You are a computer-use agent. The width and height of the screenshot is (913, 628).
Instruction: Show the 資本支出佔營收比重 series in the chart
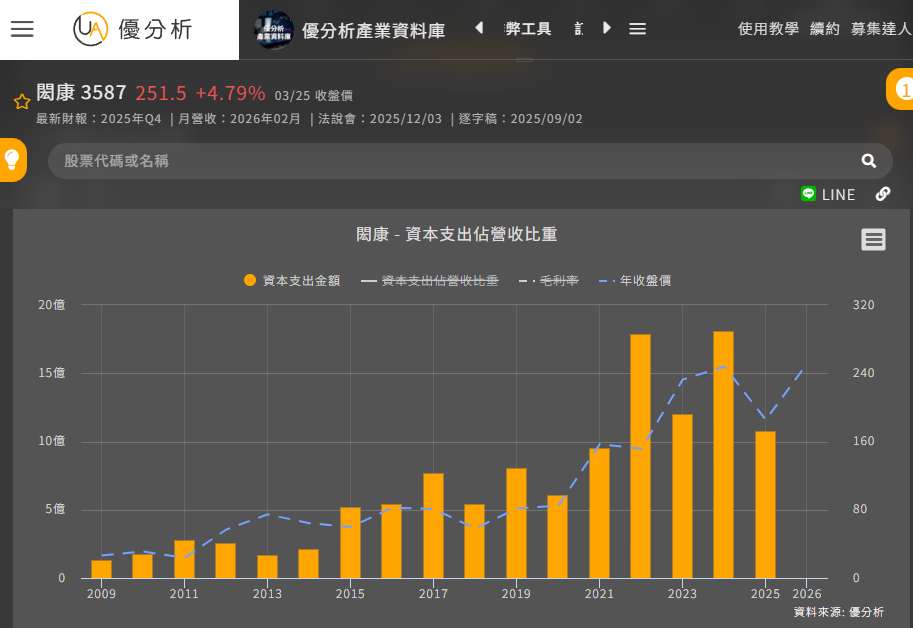[430, 281]
